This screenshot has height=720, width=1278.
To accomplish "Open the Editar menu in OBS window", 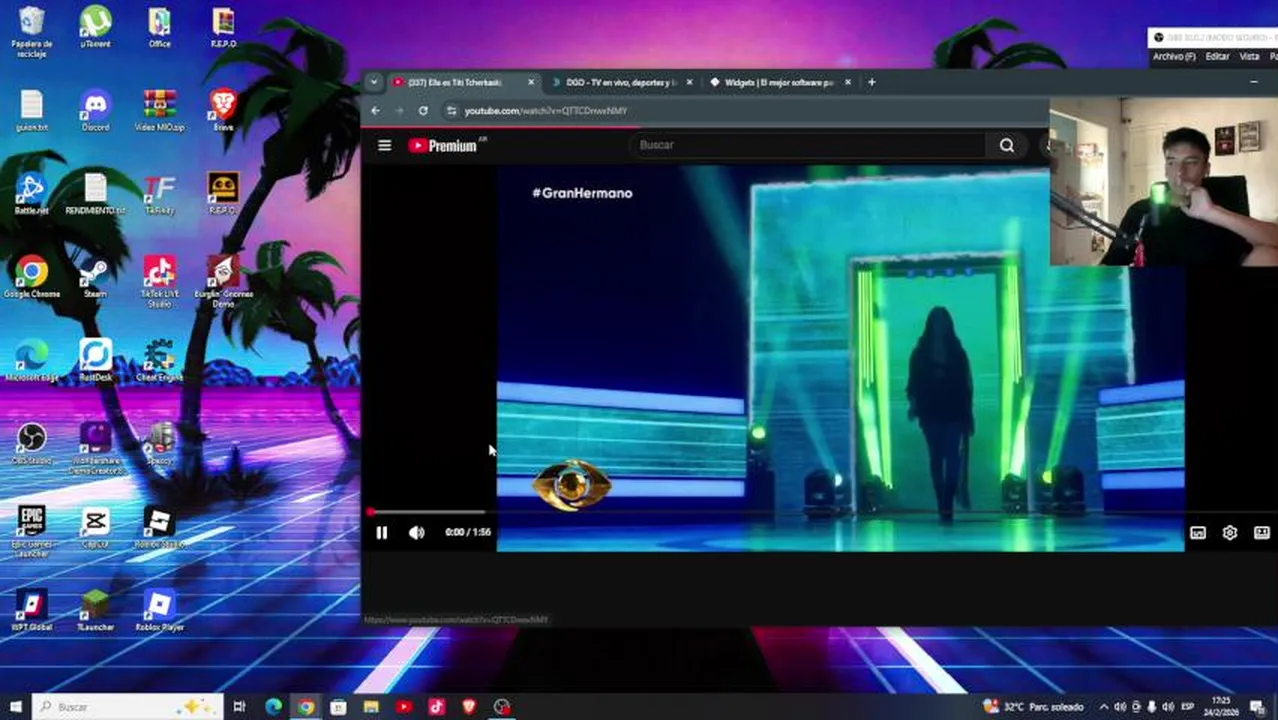I will pyautogui.click(x=1217, y=57).
